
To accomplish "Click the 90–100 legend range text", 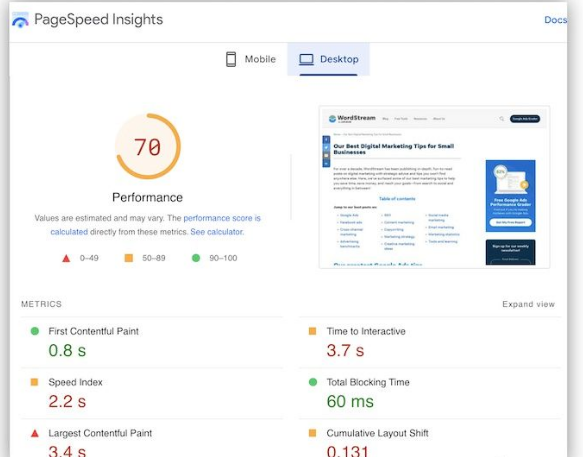I will [223, 258].
